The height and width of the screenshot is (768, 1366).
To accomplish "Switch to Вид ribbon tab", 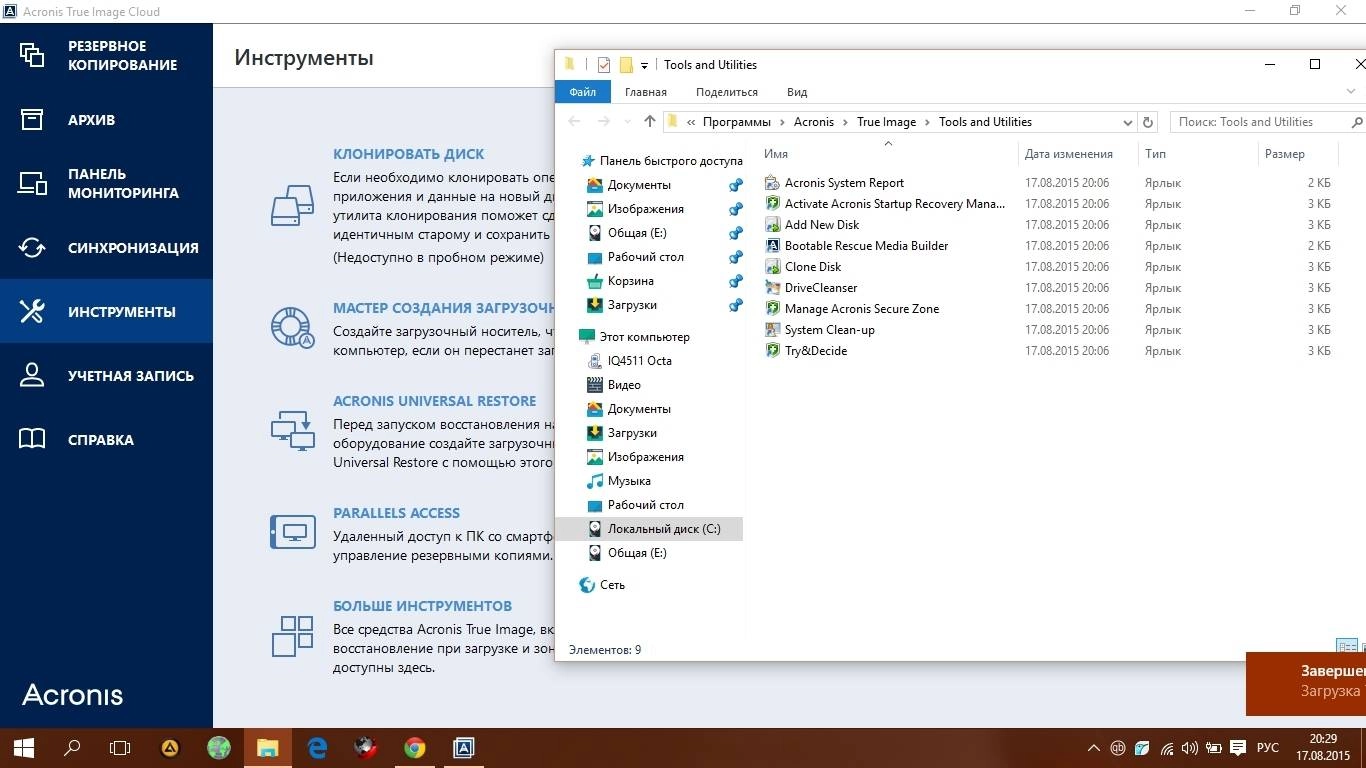I will tap(797, 92).
